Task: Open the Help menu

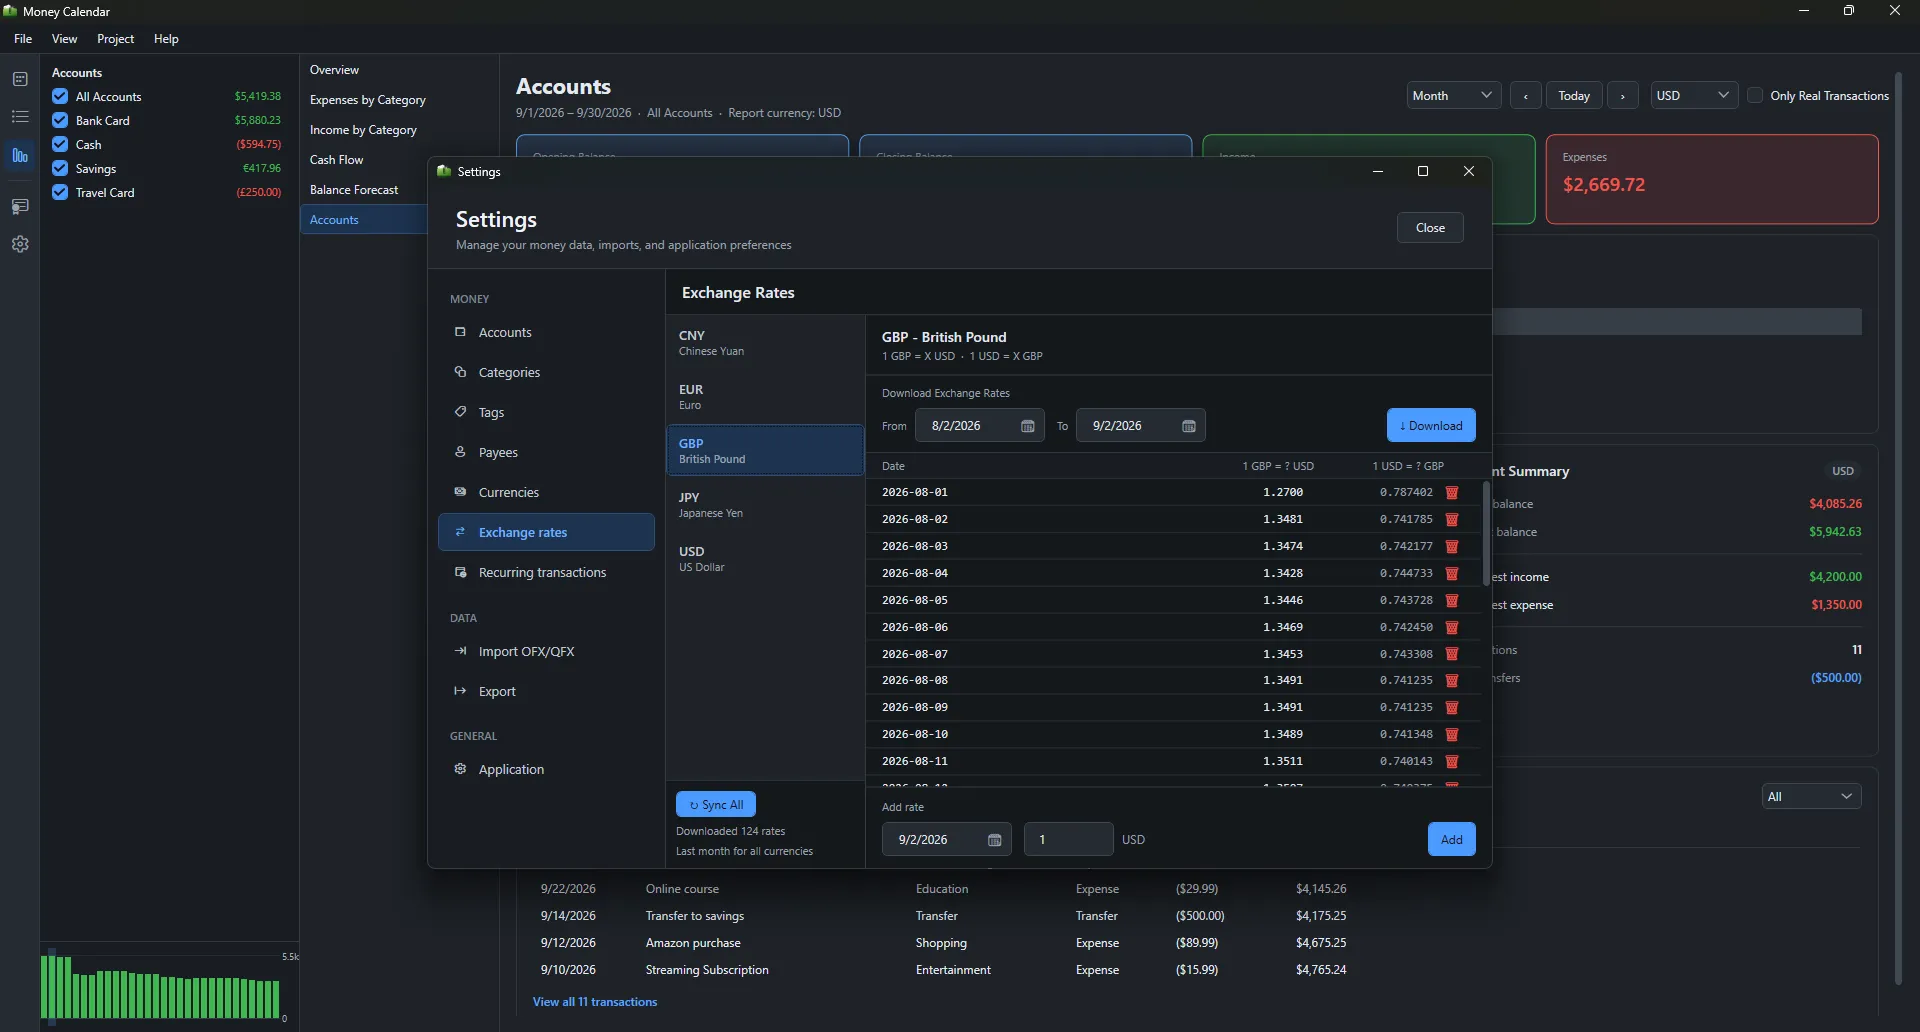Action: point(166,39)
